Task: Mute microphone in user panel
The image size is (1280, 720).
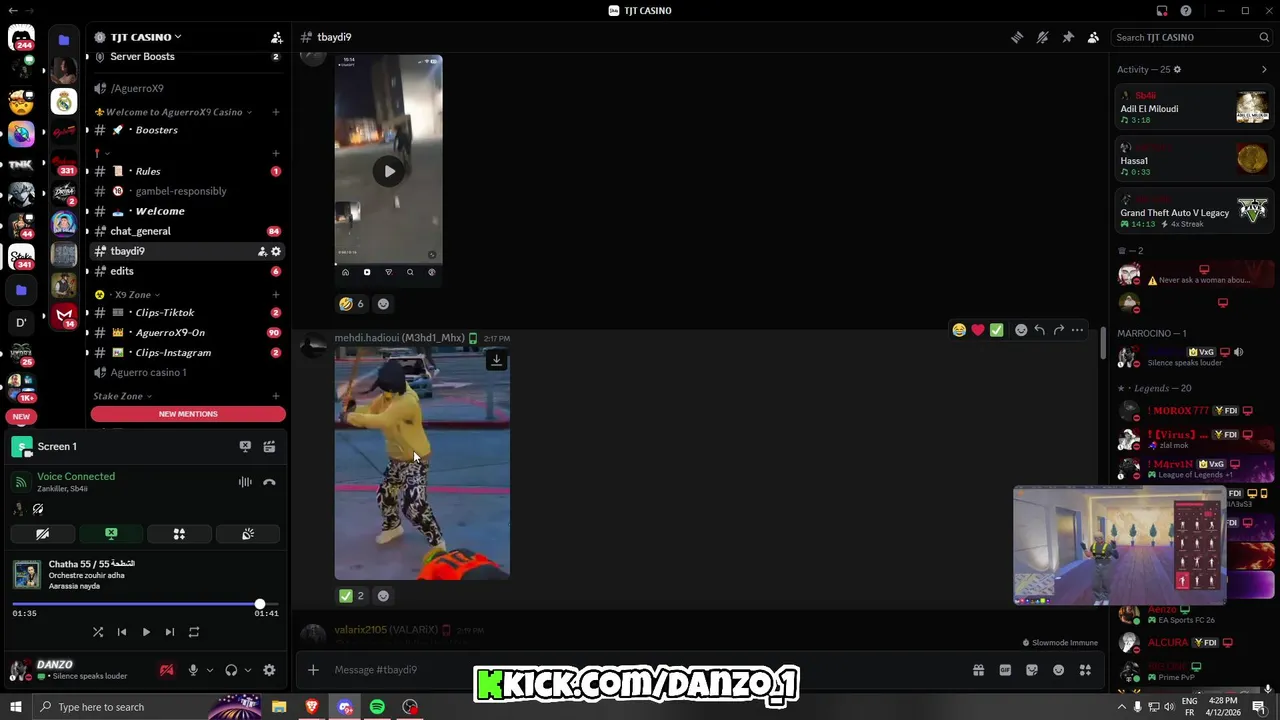Action: tap(193, 670)
